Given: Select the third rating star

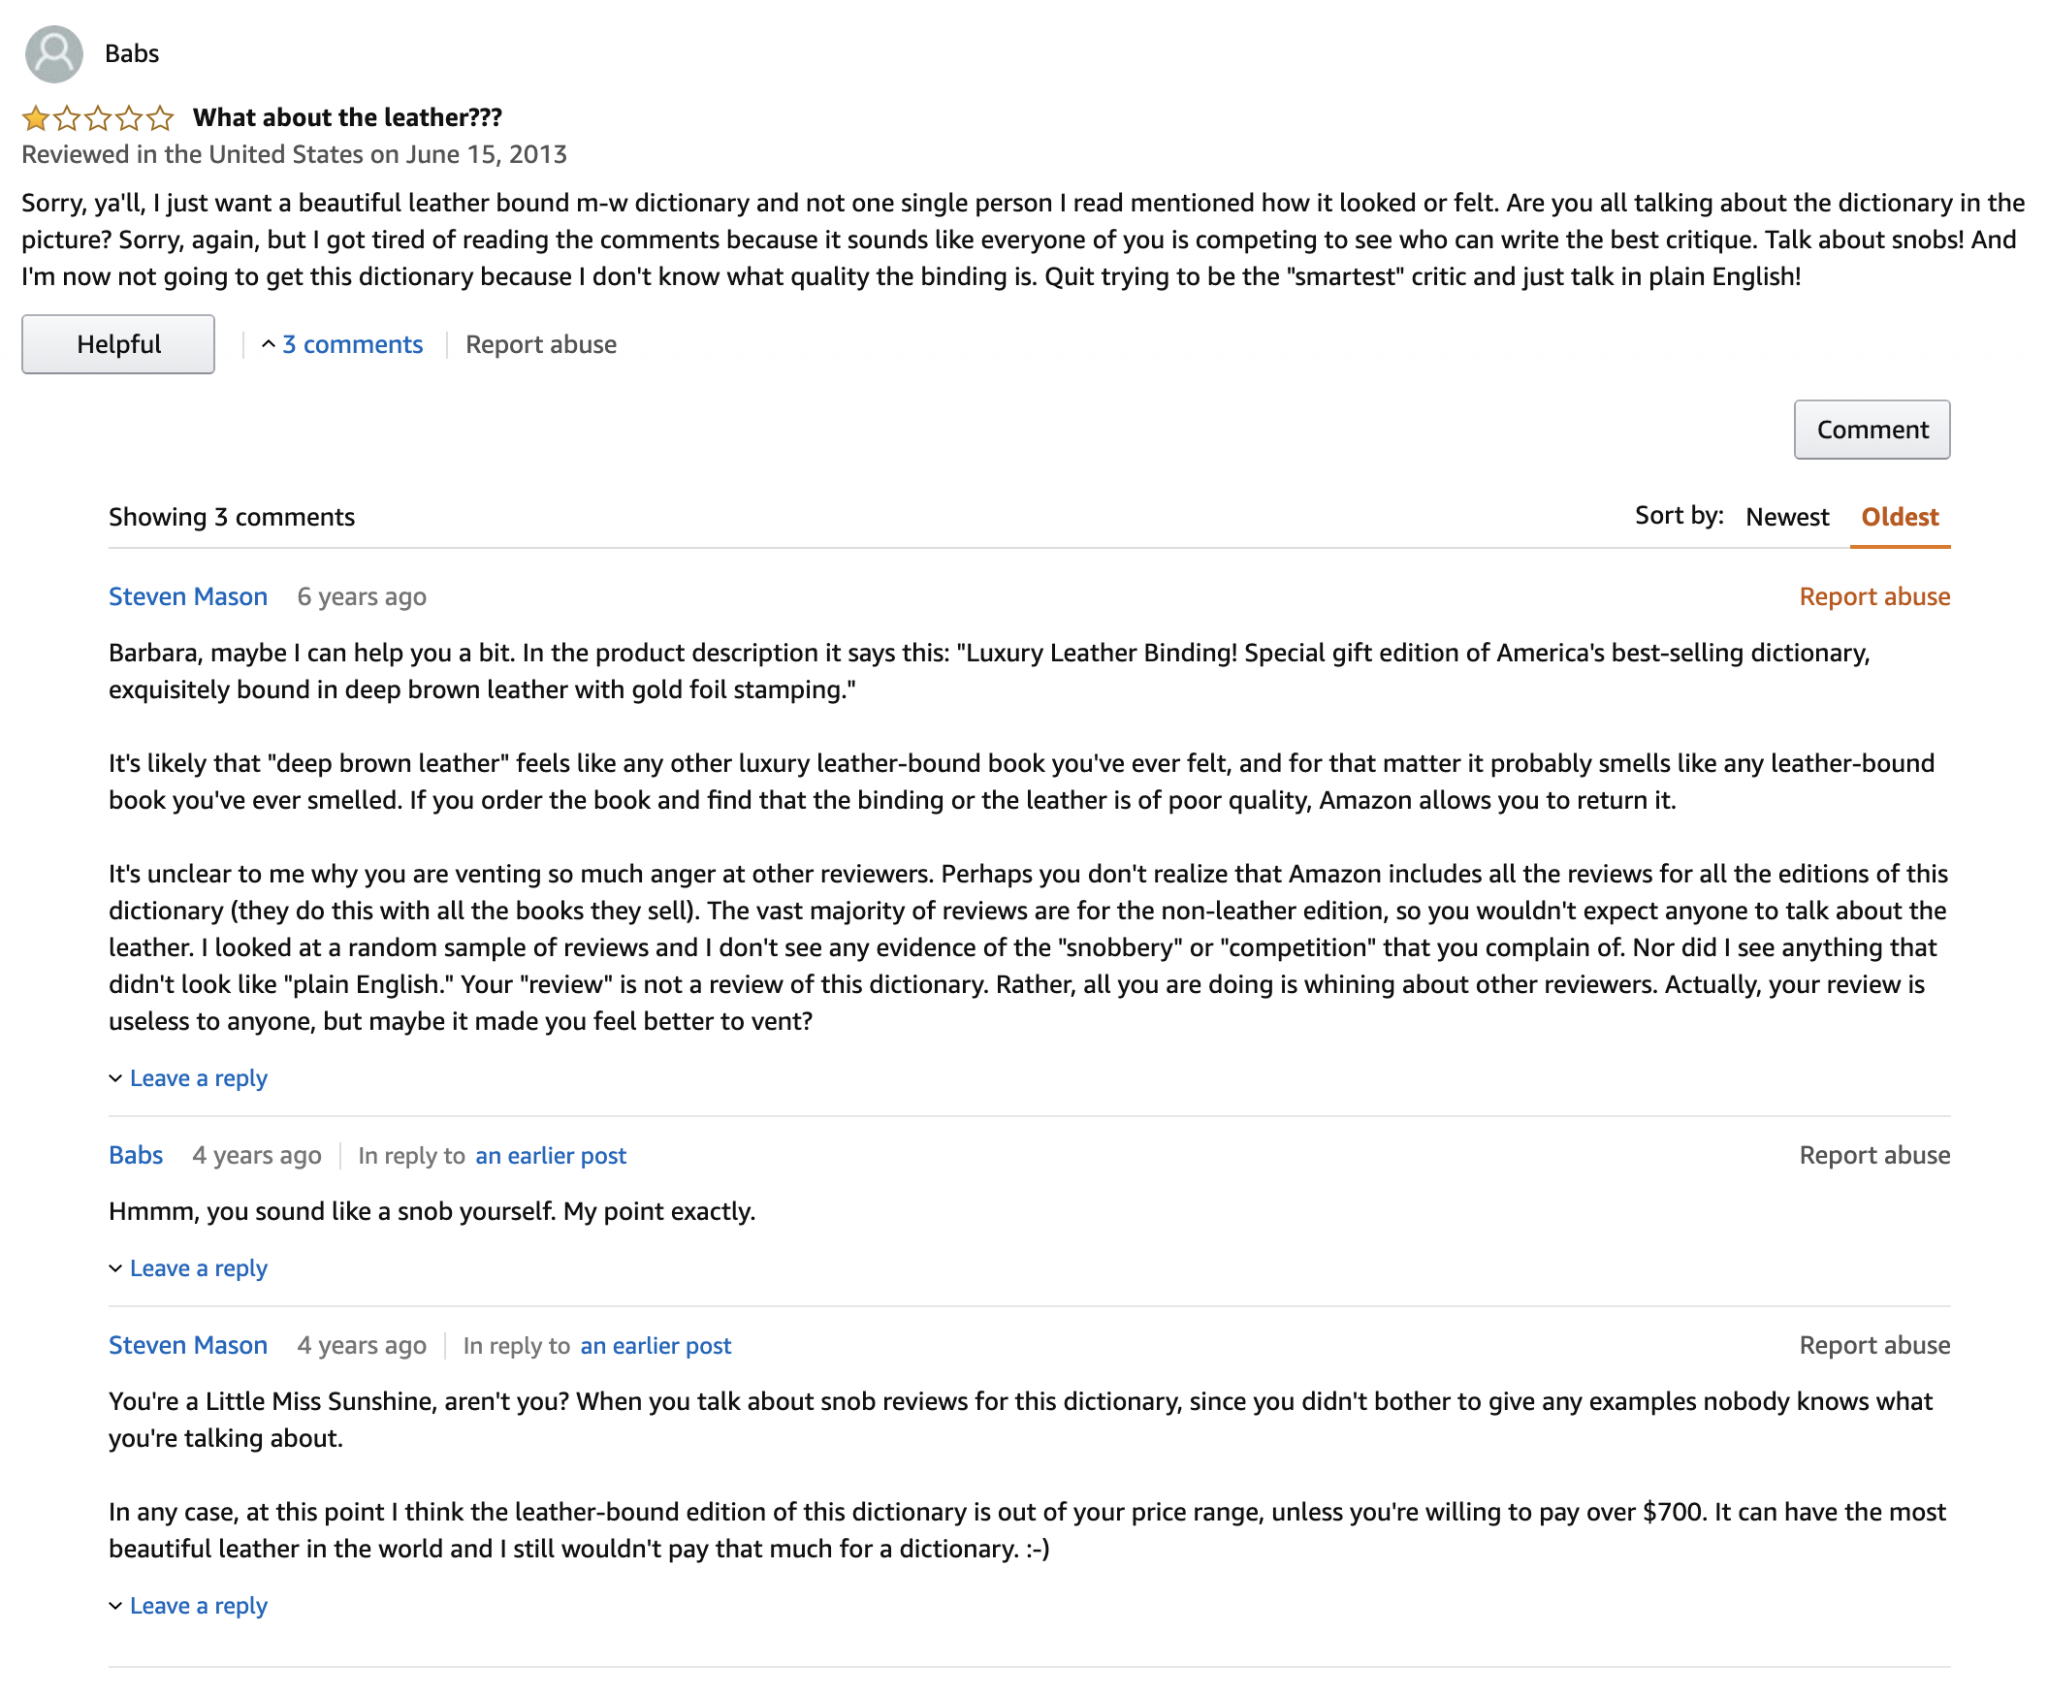Looking at the screenshot, I should pyautogui.click(x=97, y=117).
